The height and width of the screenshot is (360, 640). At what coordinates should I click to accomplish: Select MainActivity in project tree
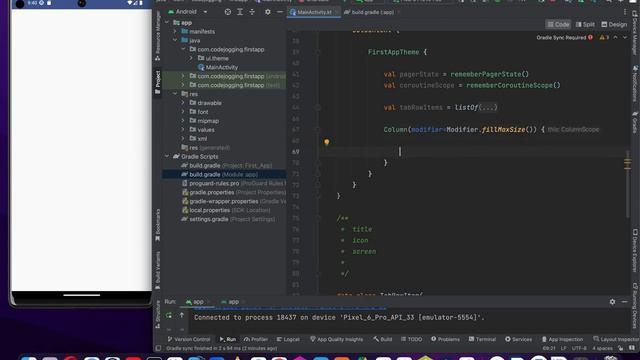[x=218, y=67]
